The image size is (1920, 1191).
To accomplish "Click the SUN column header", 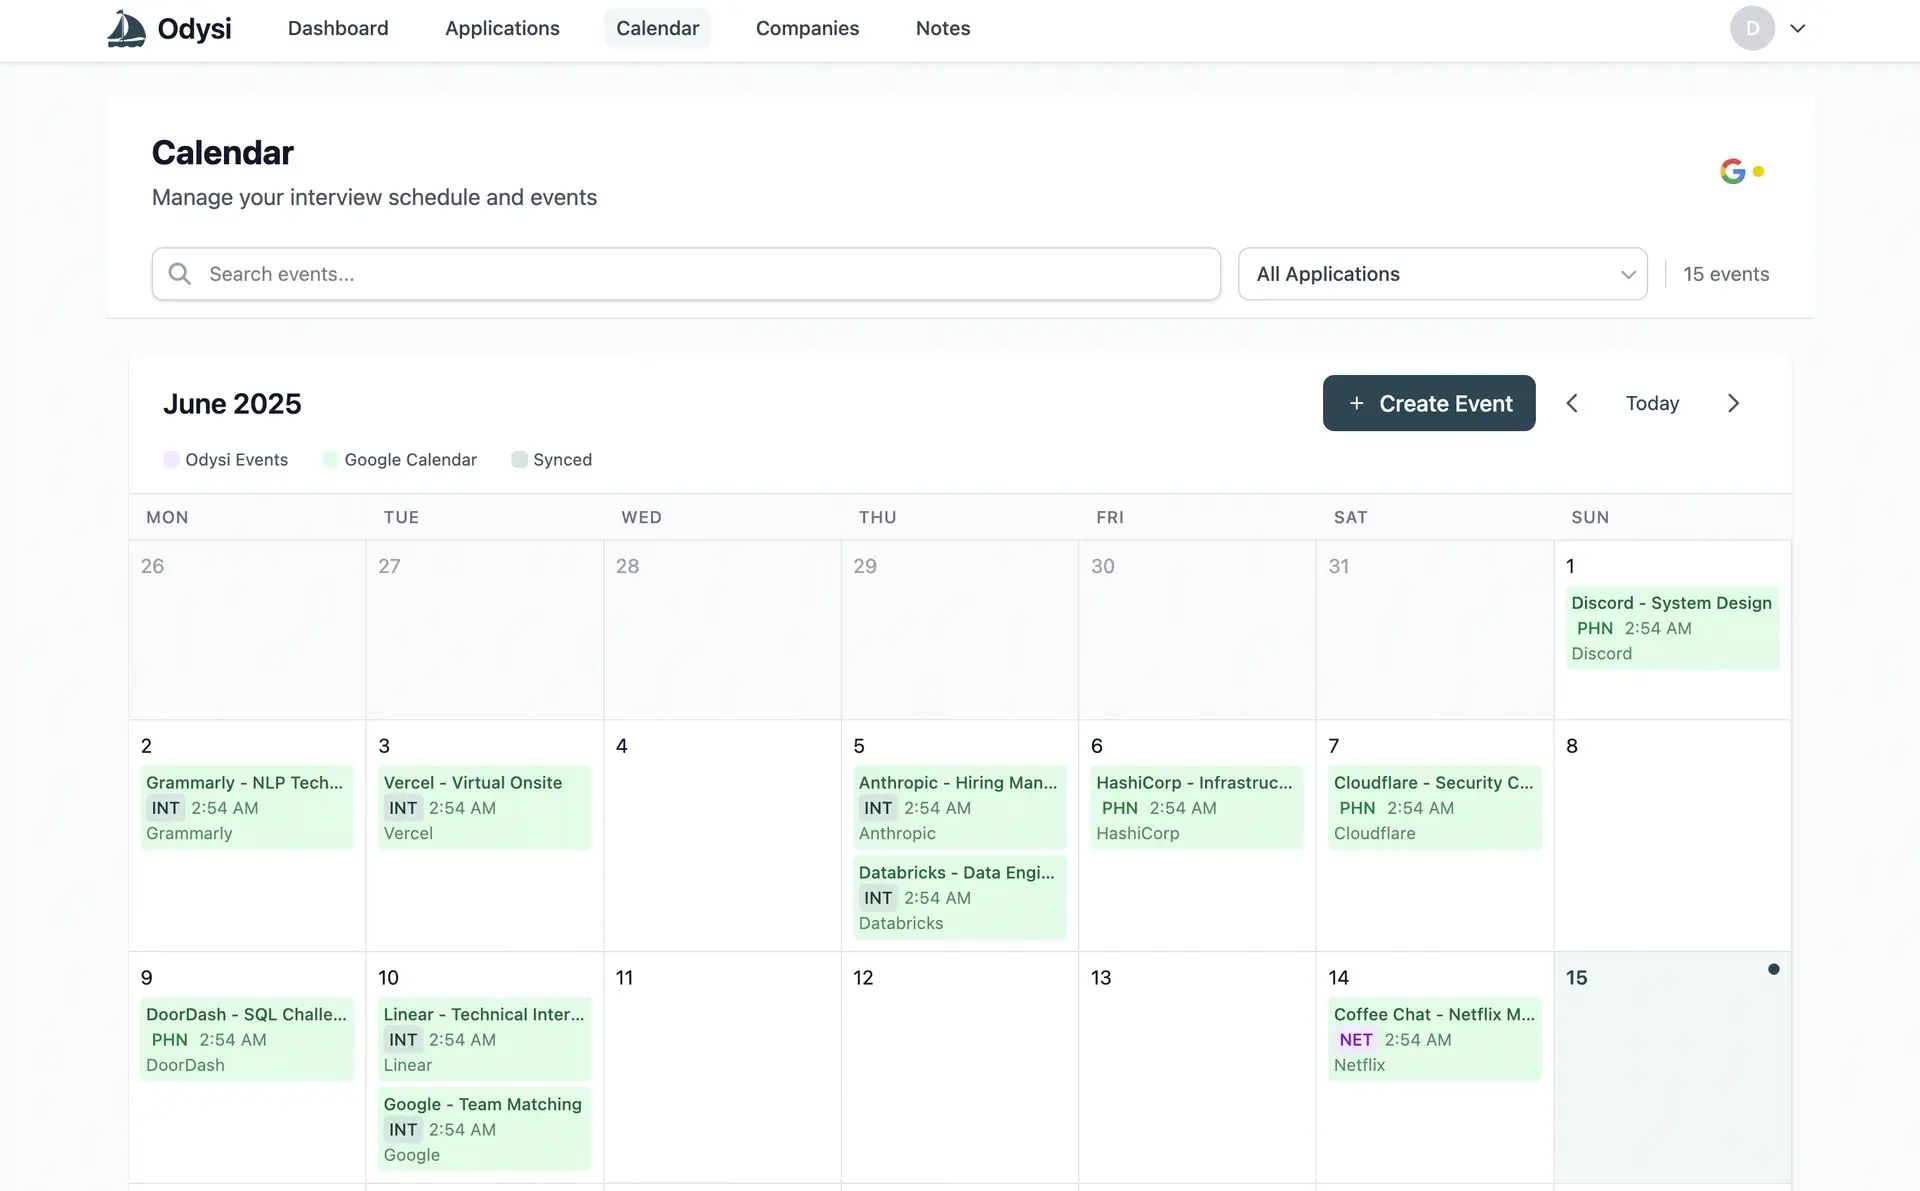I will pos(1590,517).
